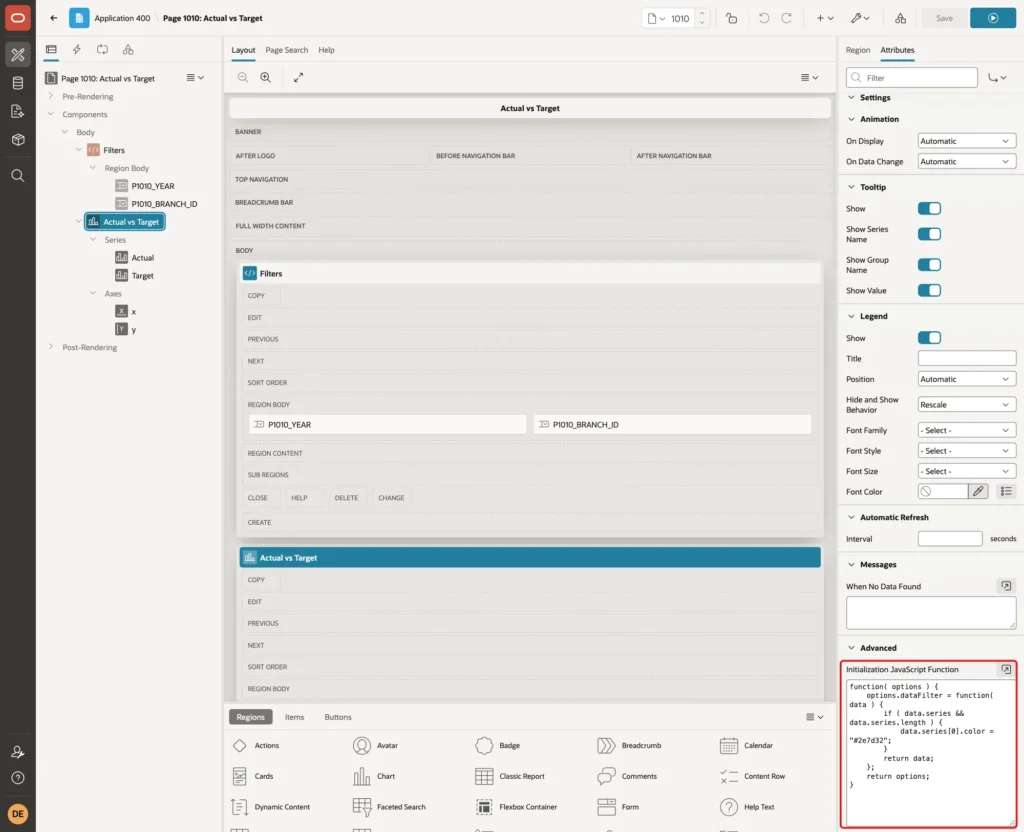
Task: Switch to Dynamic Actions lightning icon
Action: click(76, 50)
